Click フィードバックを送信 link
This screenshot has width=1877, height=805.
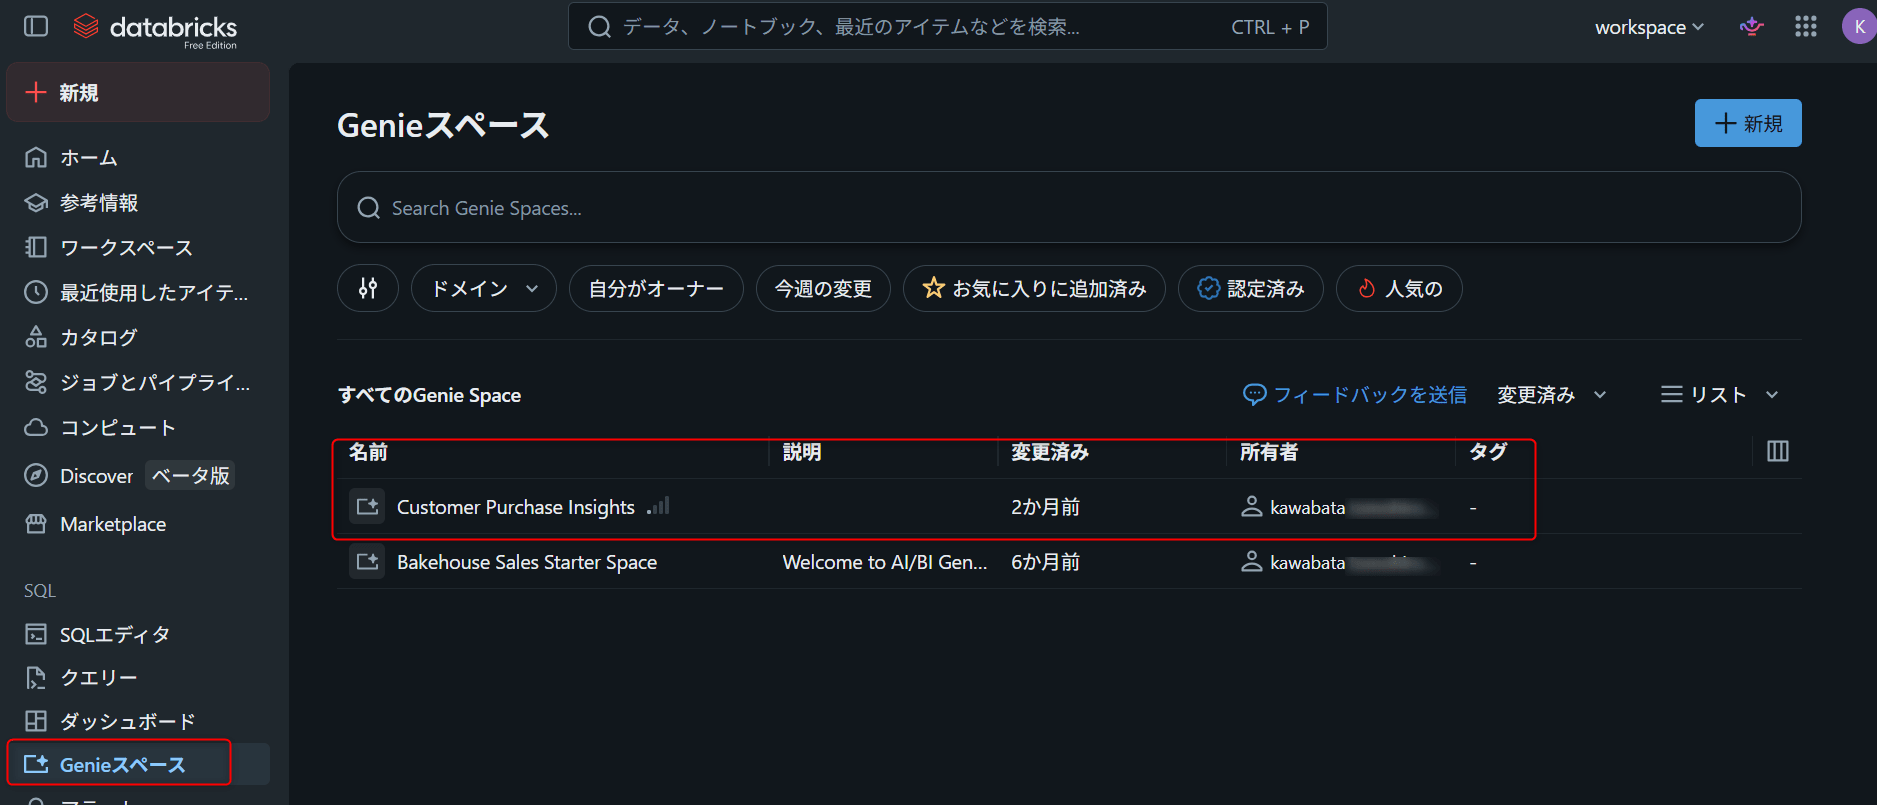(1355, 394)
